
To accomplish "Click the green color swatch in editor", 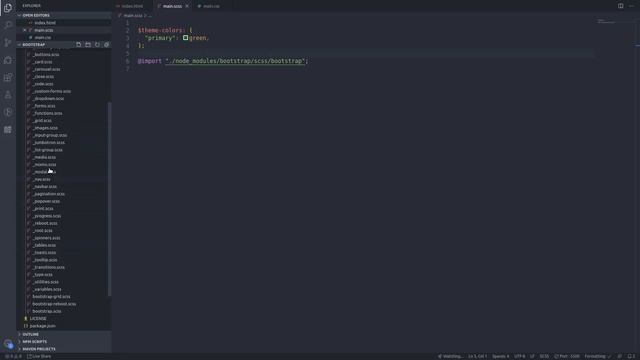I will point(185,38).
